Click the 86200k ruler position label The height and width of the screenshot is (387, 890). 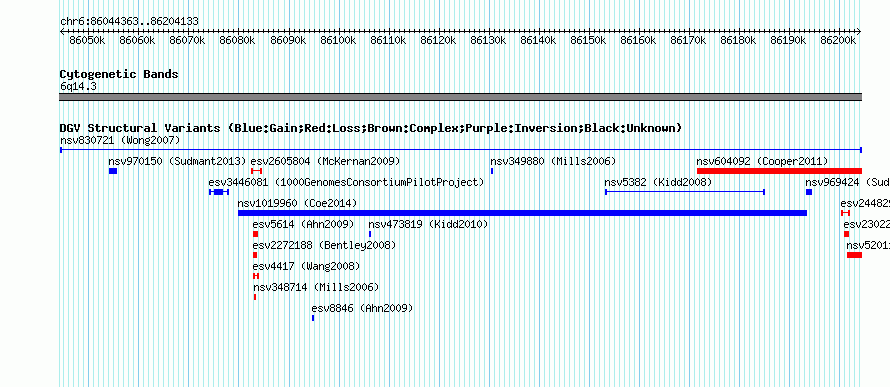point(838,40)
